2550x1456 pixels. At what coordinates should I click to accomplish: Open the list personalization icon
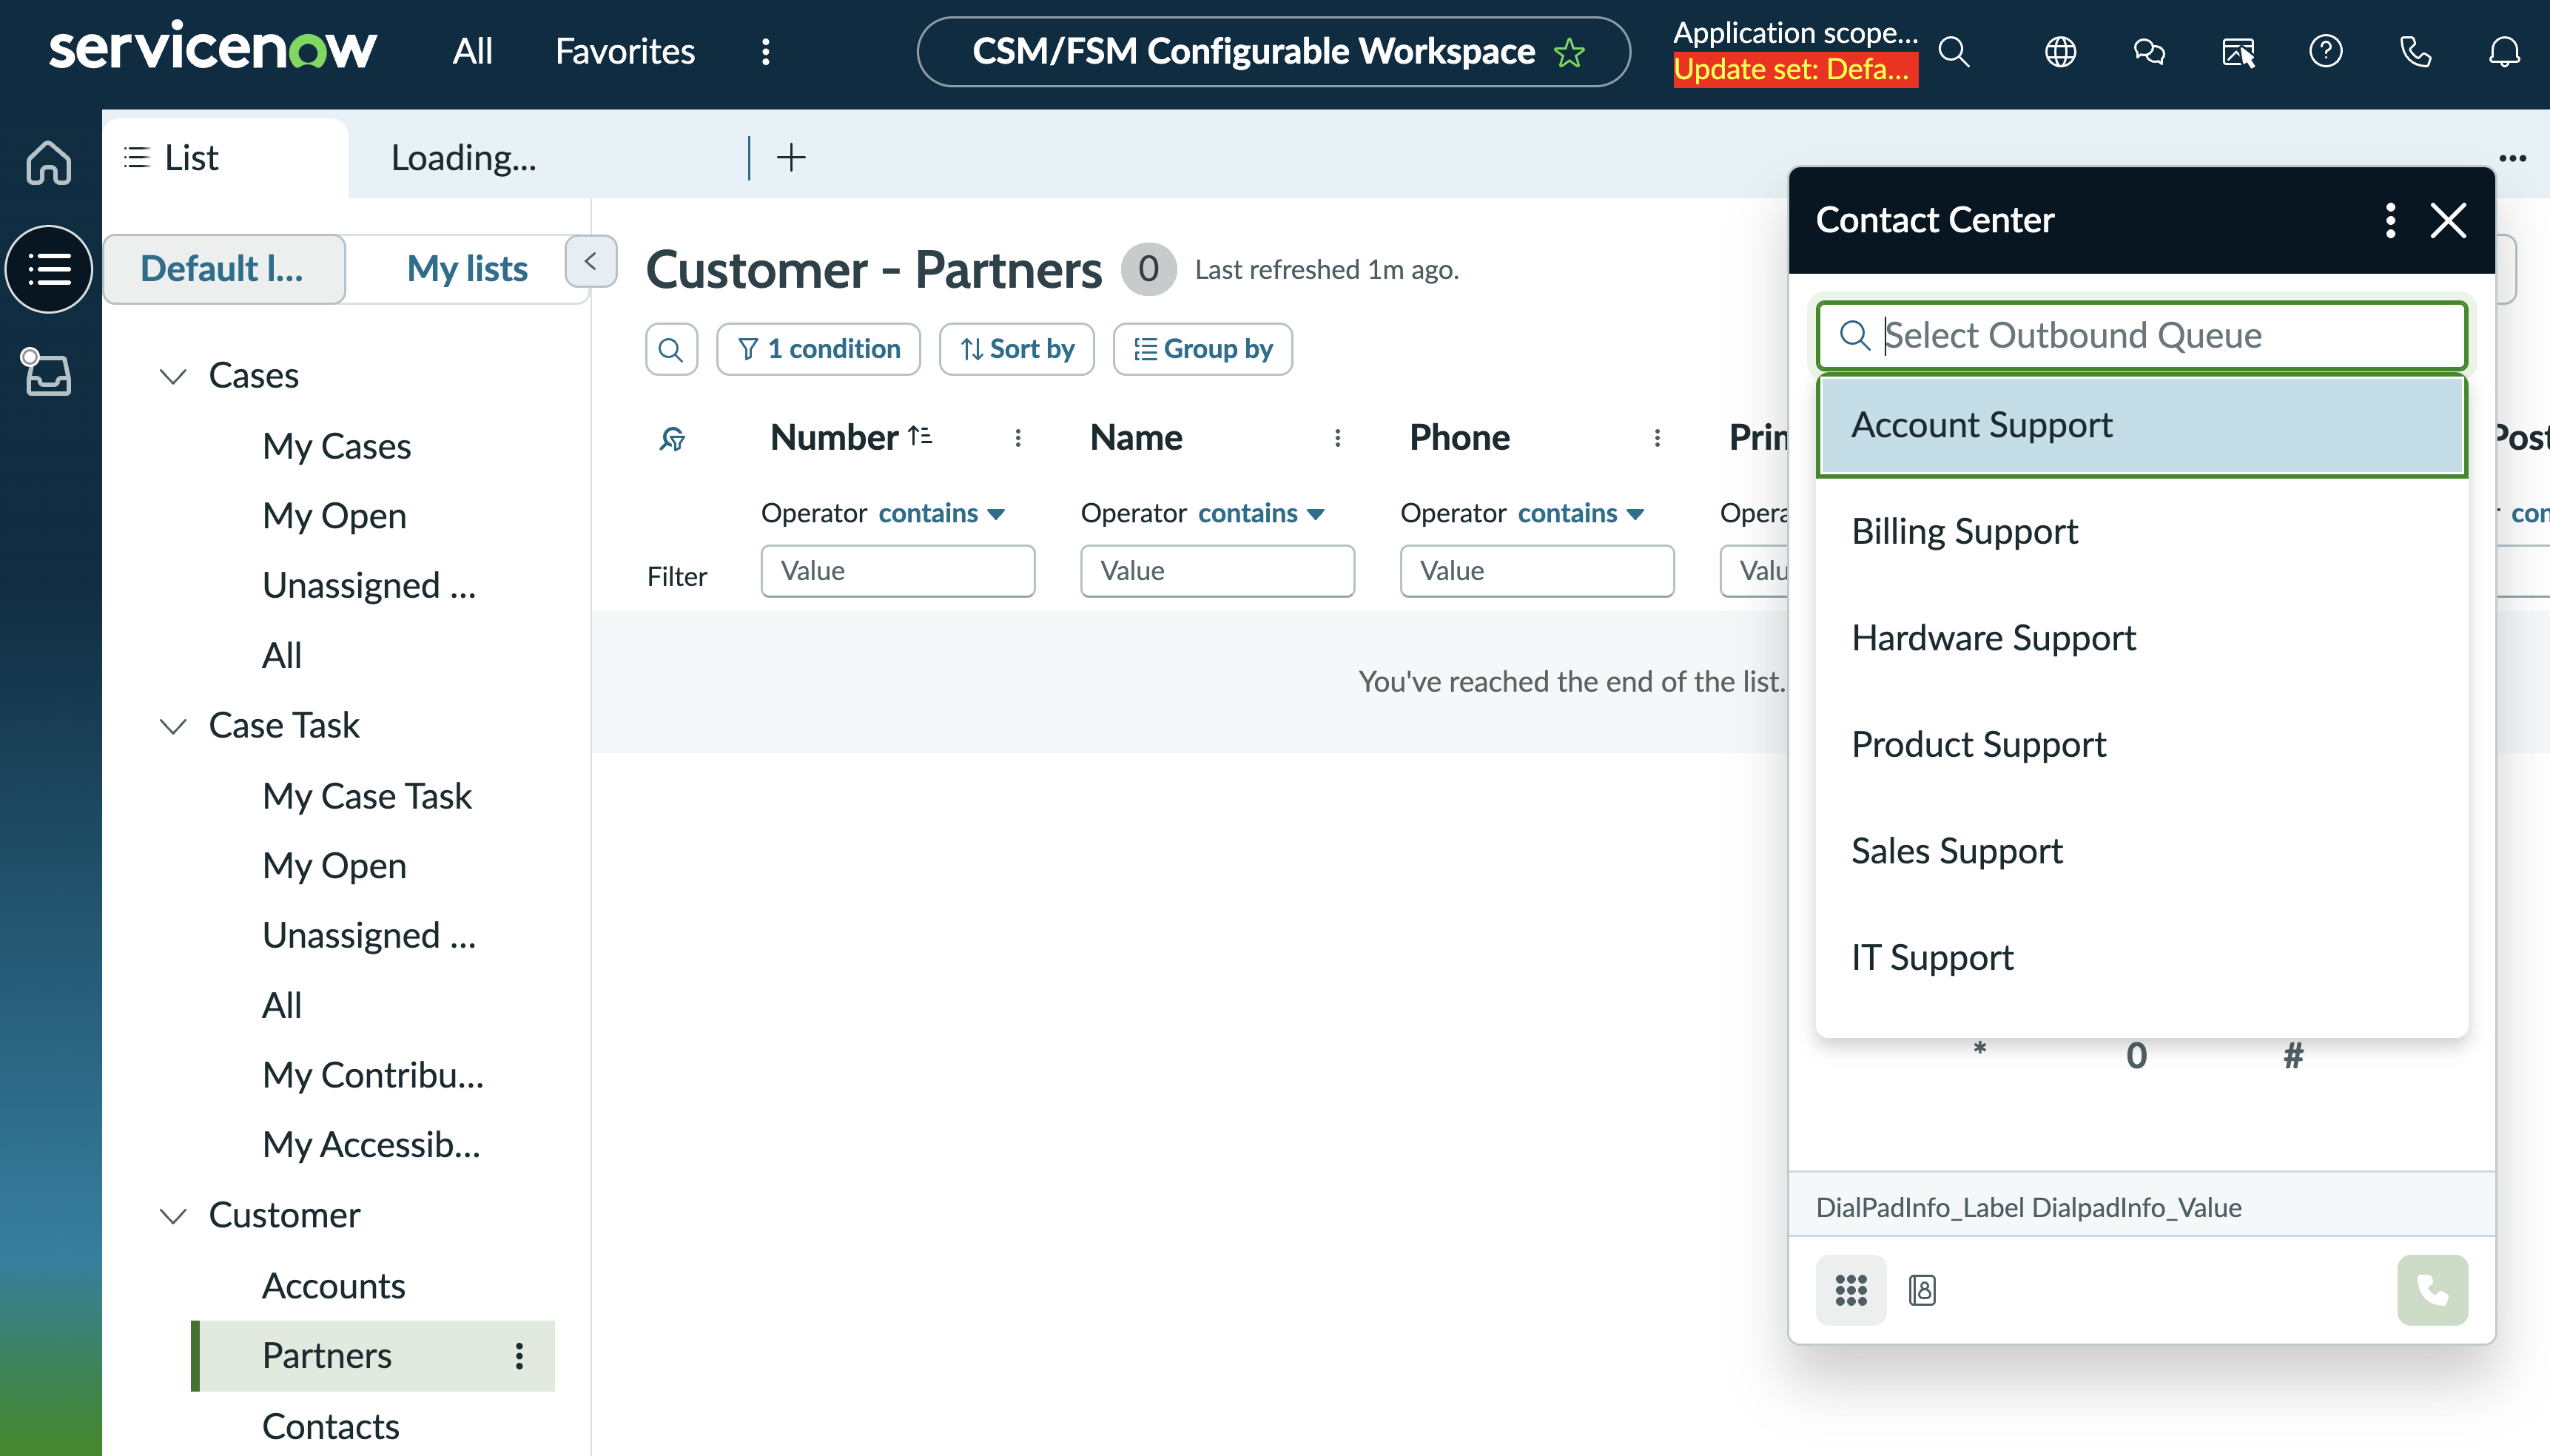point(673,438)
